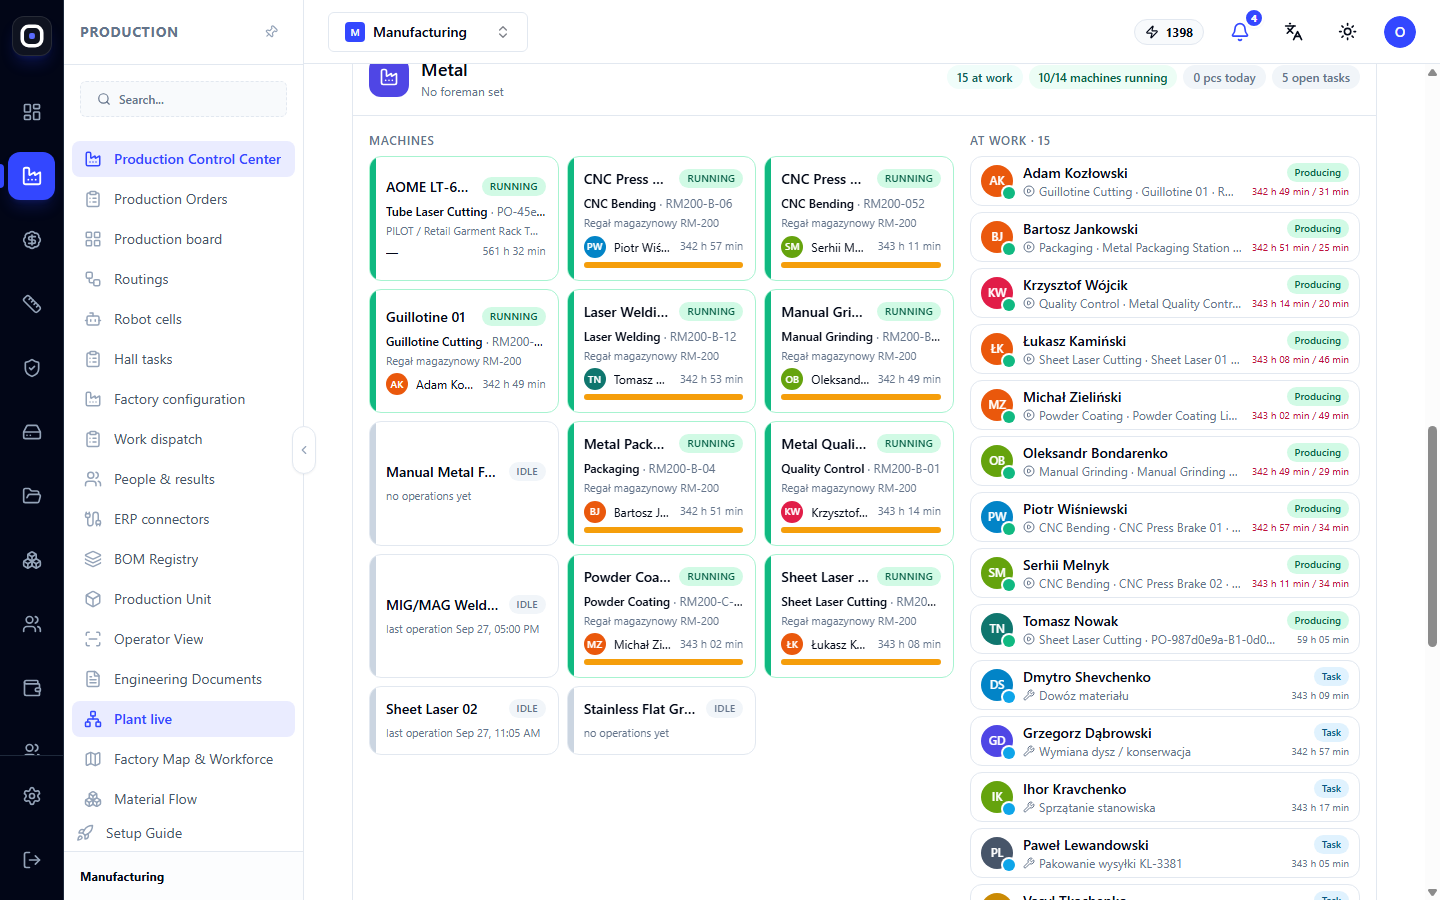Click the 1398 credits button
Image resolution: width=1440 pixels, height=900 pixels.
coord(1169,32)
